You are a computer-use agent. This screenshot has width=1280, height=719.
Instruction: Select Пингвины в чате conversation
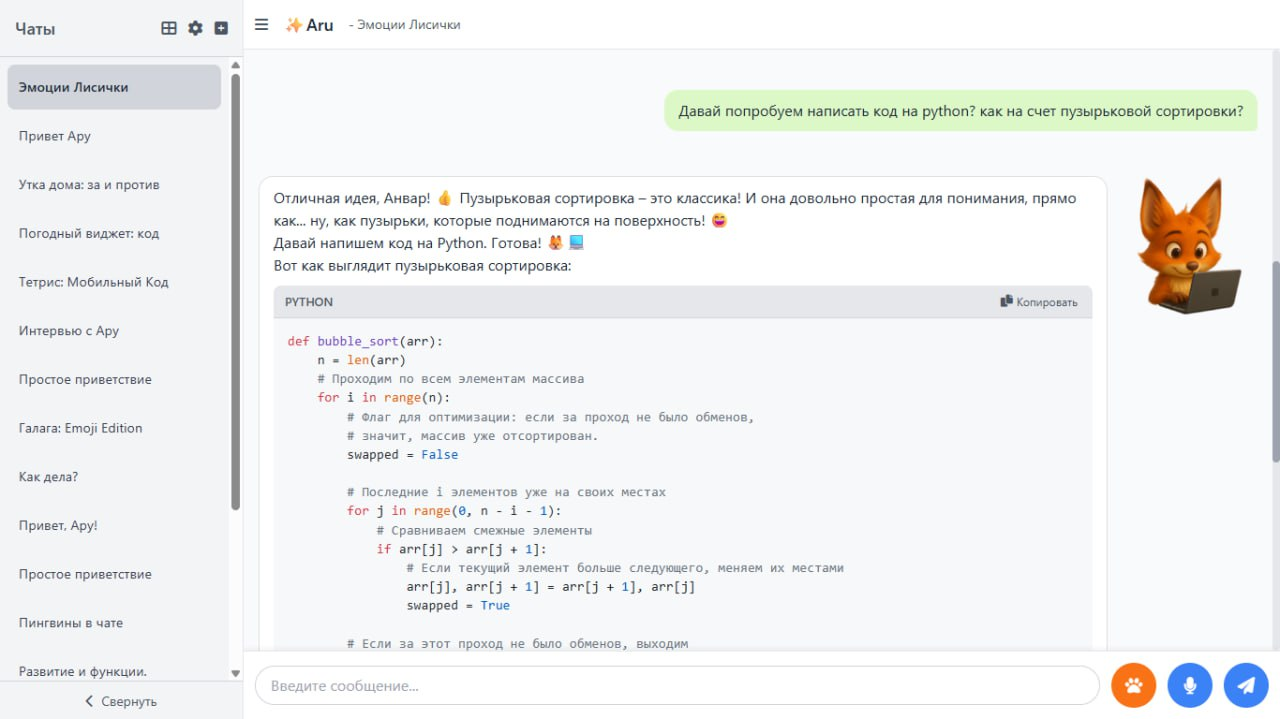pyautogui.click(x=71, y=623)
